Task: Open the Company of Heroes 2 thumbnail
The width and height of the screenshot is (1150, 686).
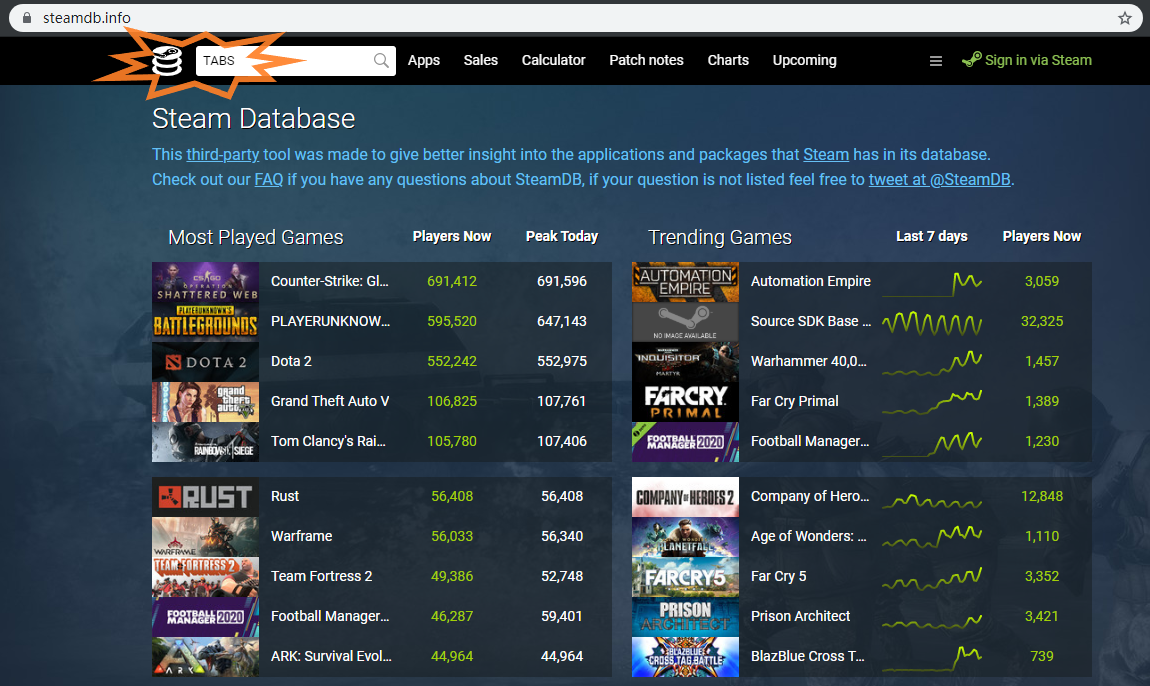Action: click(685, 497)
